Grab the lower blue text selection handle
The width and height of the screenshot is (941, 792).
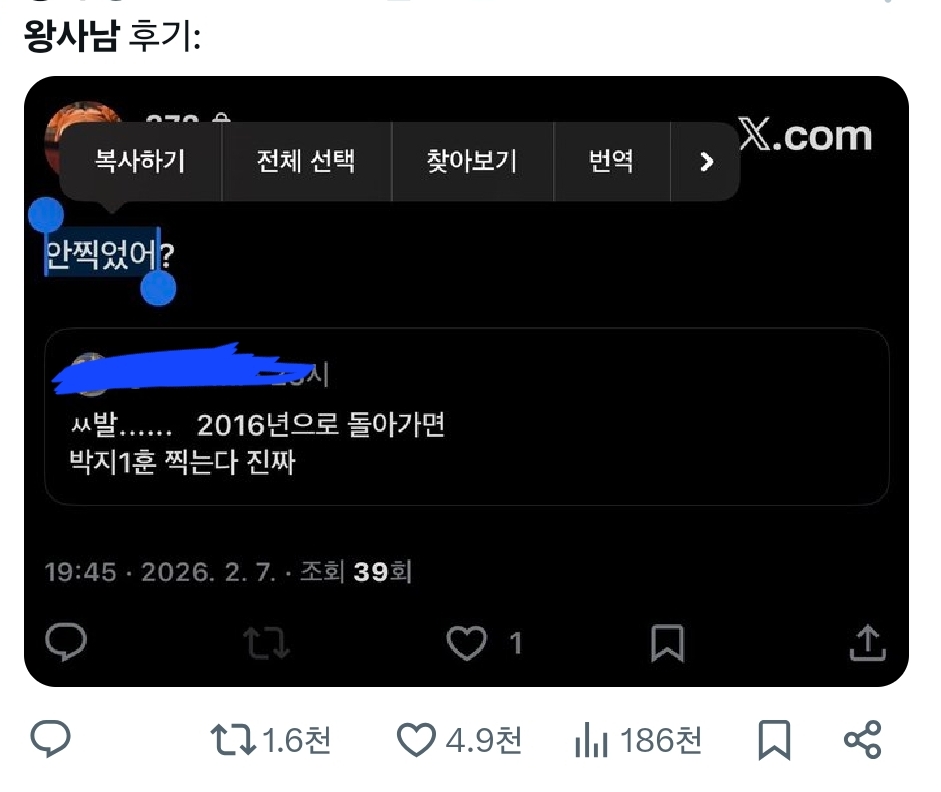[158, 289]
